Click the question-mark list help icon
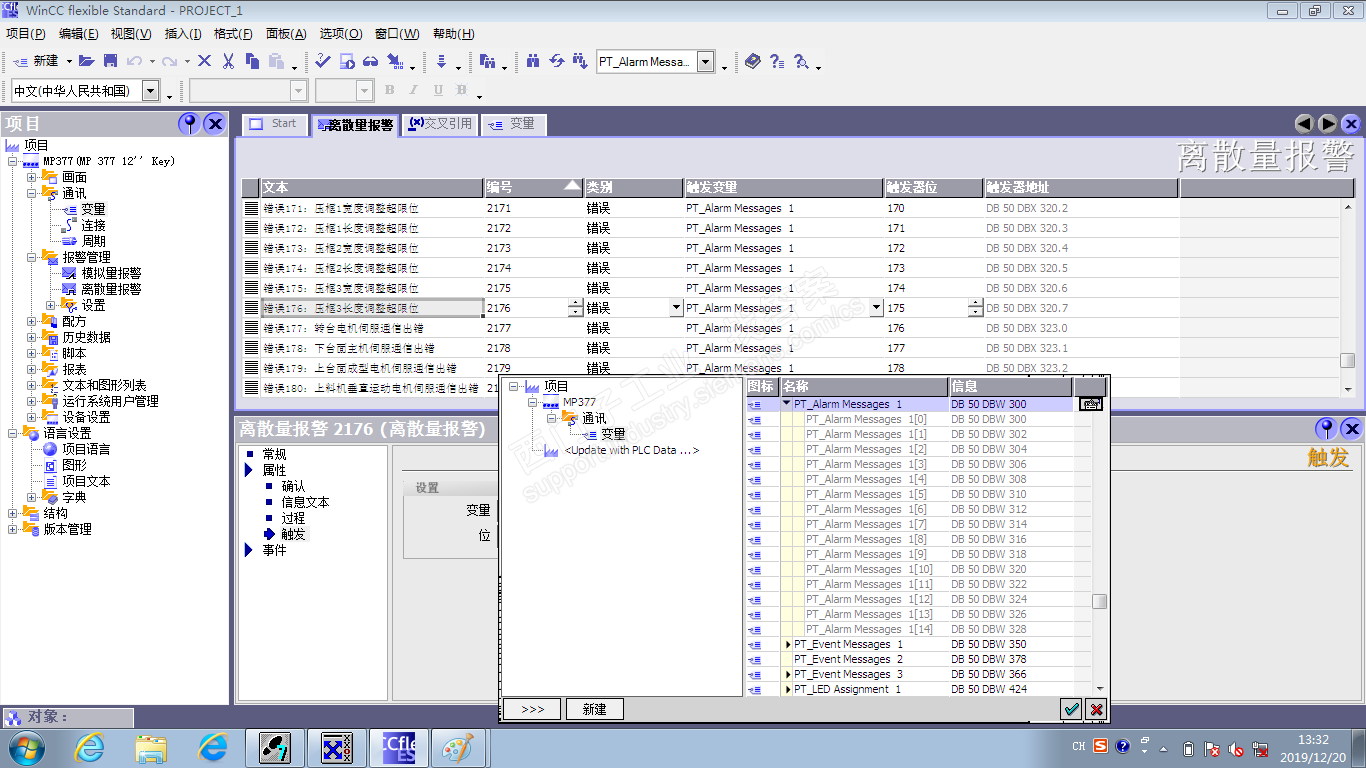This screenshot has height=768, width=1366. tap(776, 61)
